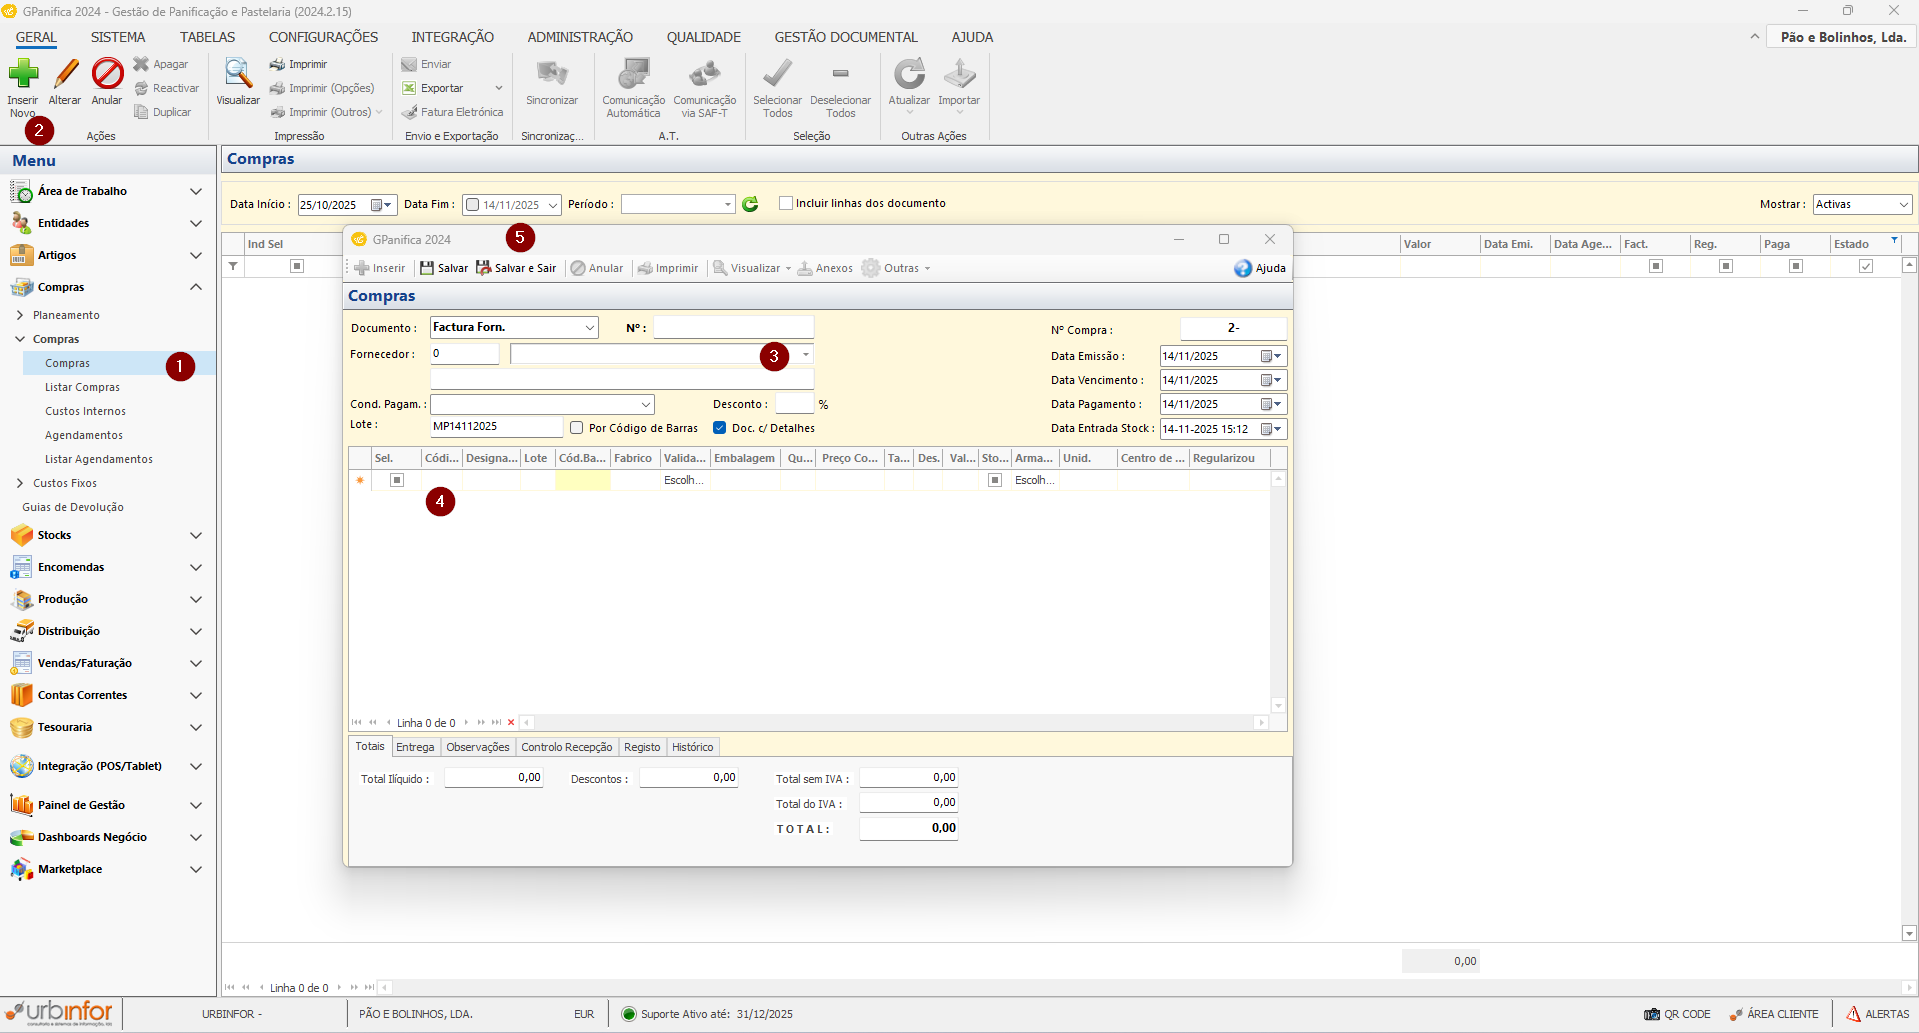Click the Inserir Novo green plus icon

[23, 75]
